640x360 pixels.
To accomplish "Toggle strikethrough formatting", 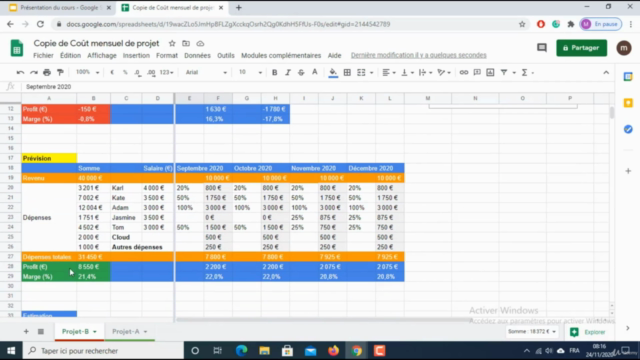I will coord(301,72).
